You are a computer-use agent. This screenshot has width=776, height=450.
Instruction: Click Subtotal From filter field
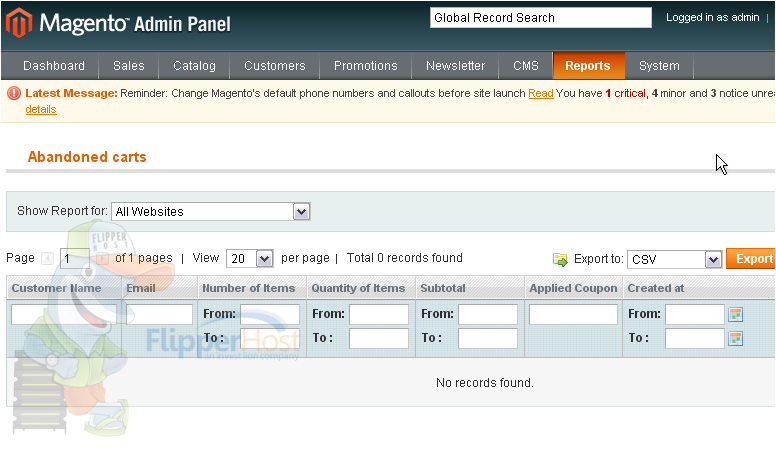point(488,314)
